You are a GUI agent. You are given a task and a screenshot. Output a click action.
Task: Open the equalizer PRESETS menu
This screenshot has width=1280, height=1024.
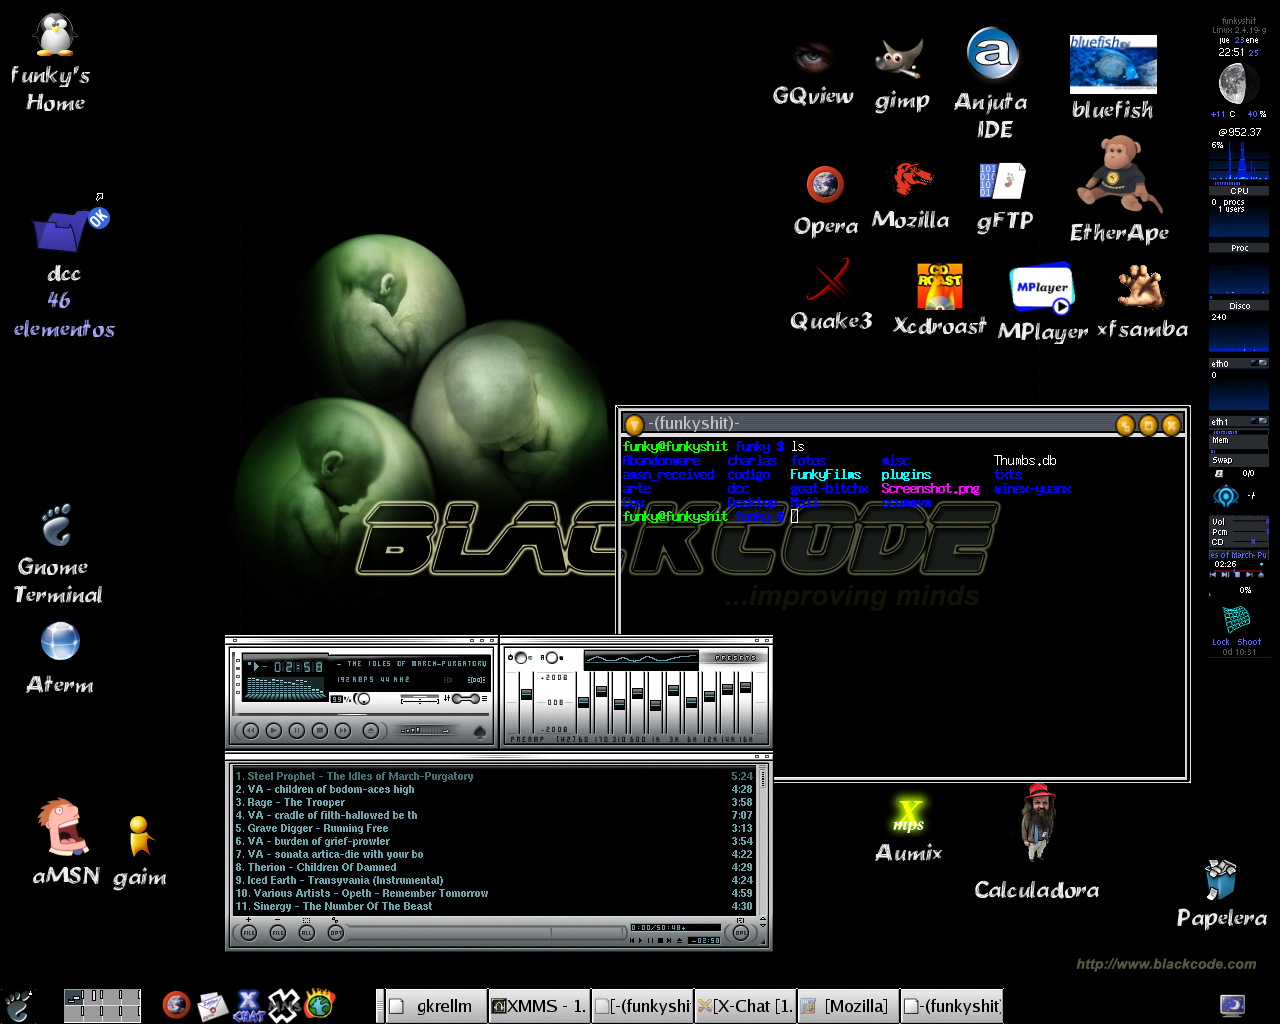tap(736, 658)
